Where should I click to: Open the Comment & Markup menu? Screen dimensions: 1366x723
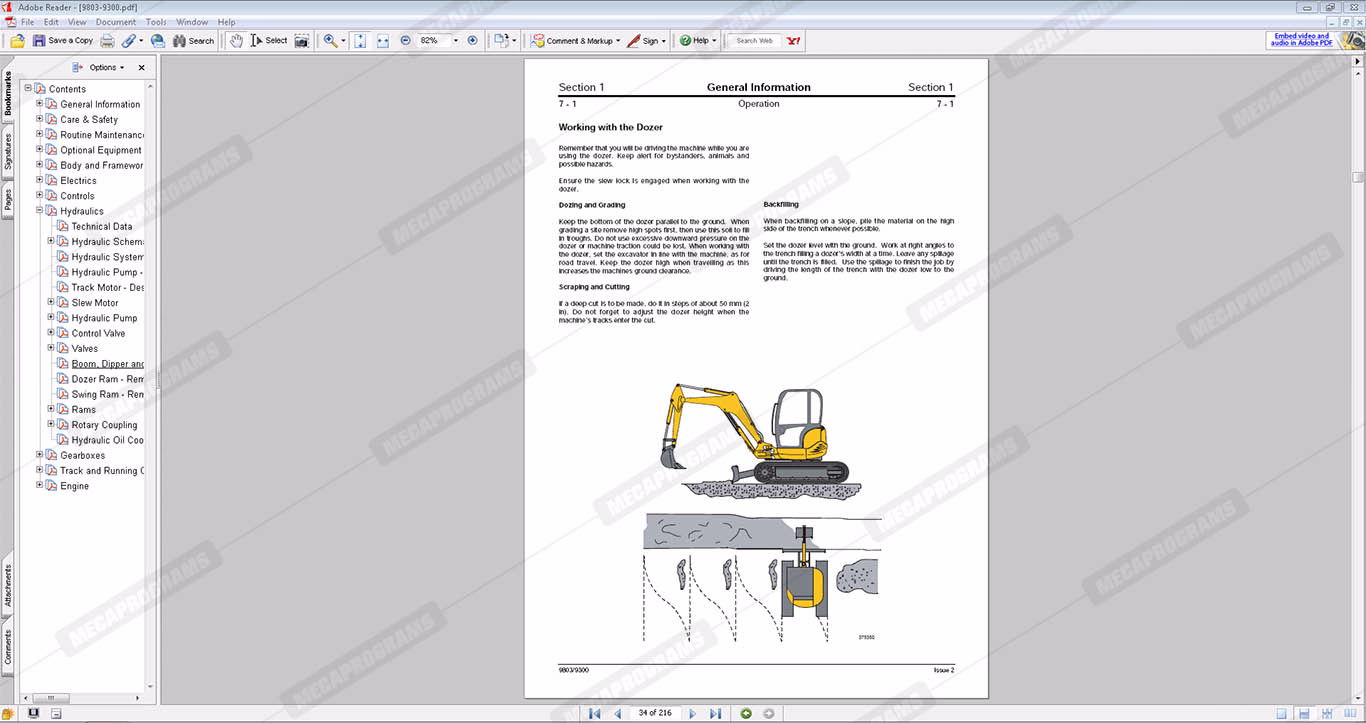tap(575, 41)
